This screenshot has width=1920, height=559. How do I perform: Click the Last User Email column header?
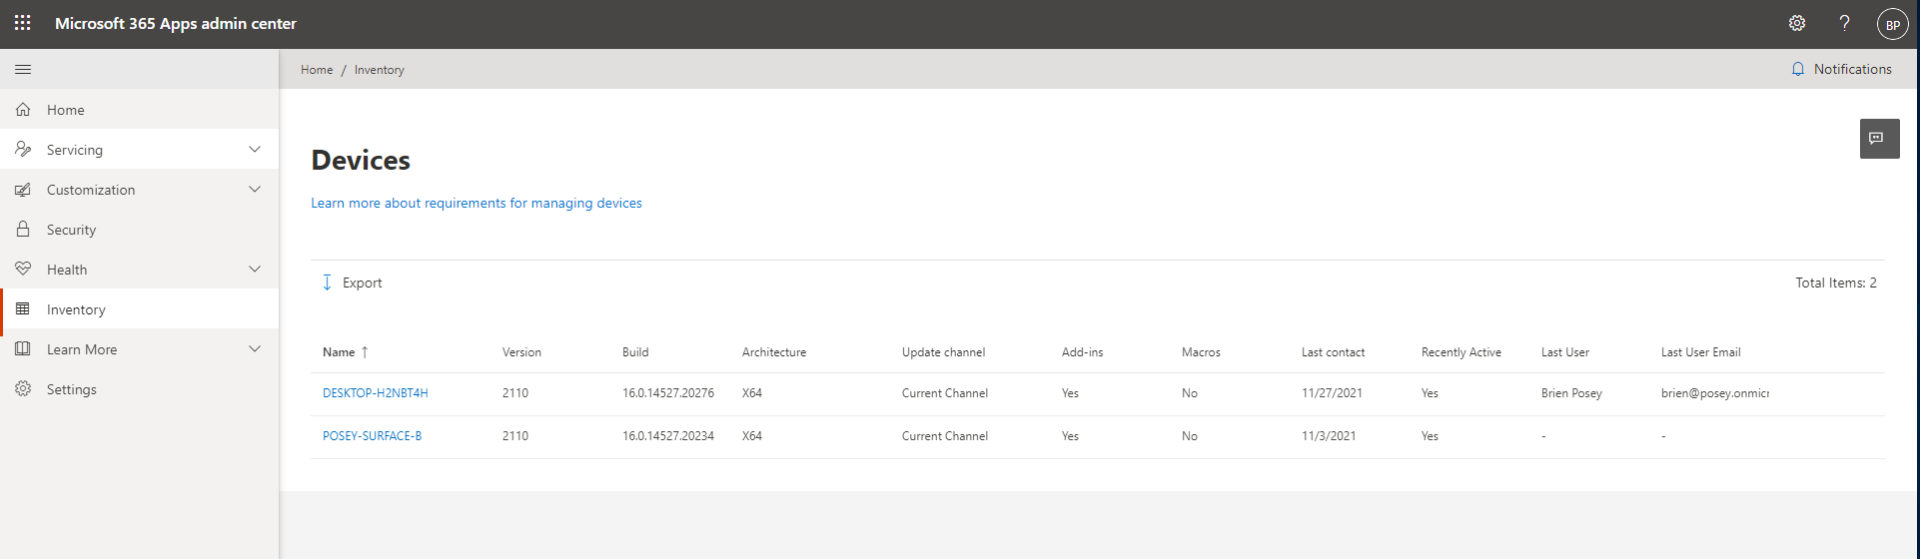click(1701, 352)
